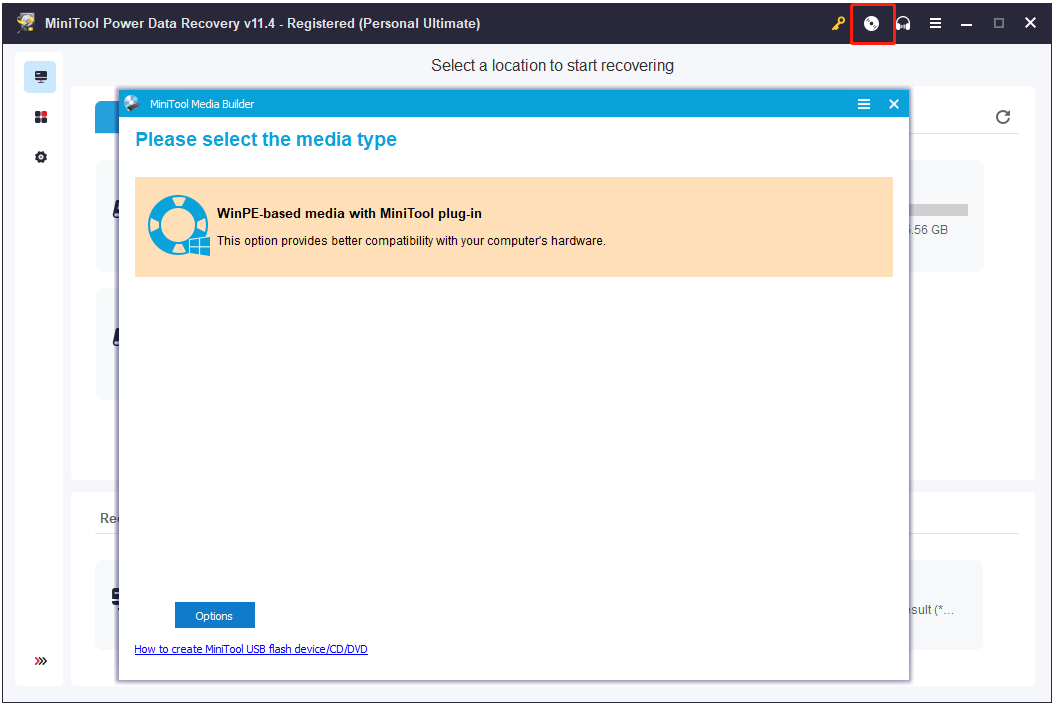
Task: Click 'Select a location to start recovering' text
Action: pyautogui.click(x=553, y=65)
